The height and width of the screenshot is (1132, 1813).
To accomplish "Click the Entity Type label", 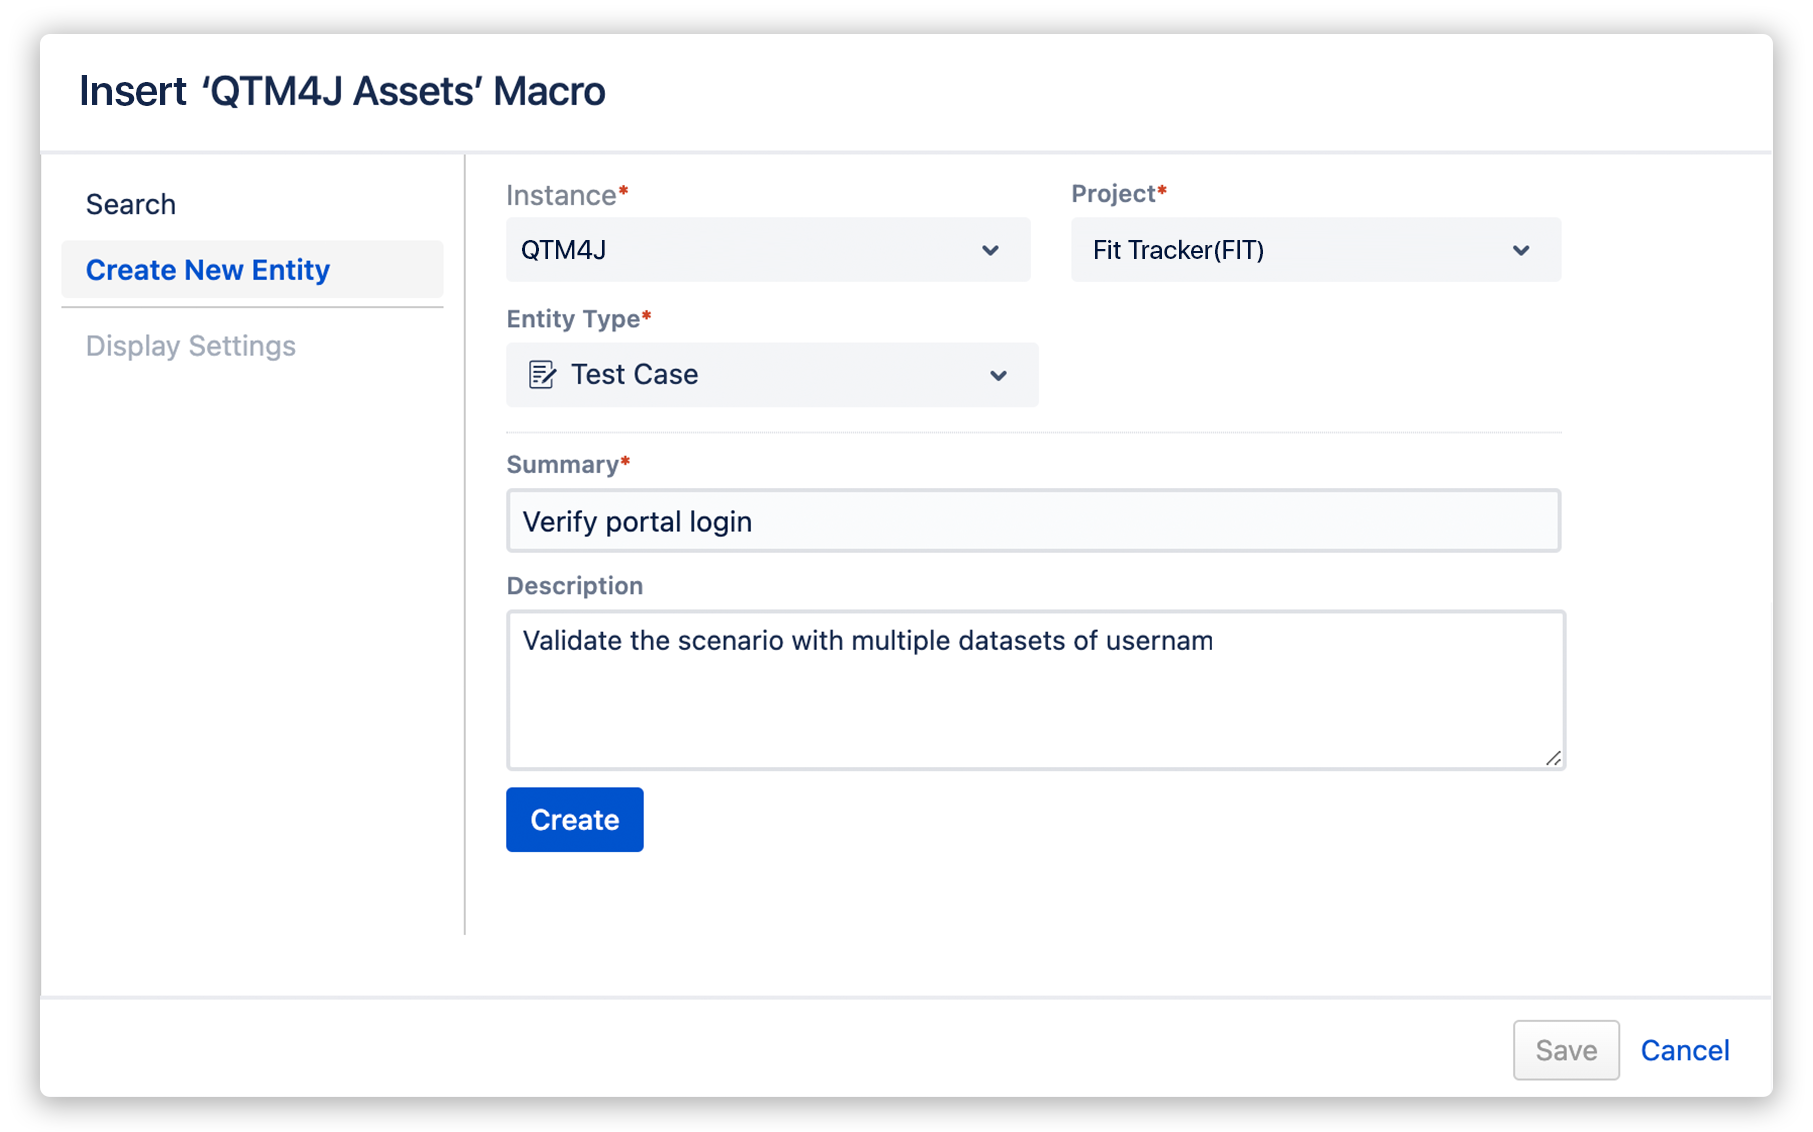I will pyautogui.click(x=579, y=319).
